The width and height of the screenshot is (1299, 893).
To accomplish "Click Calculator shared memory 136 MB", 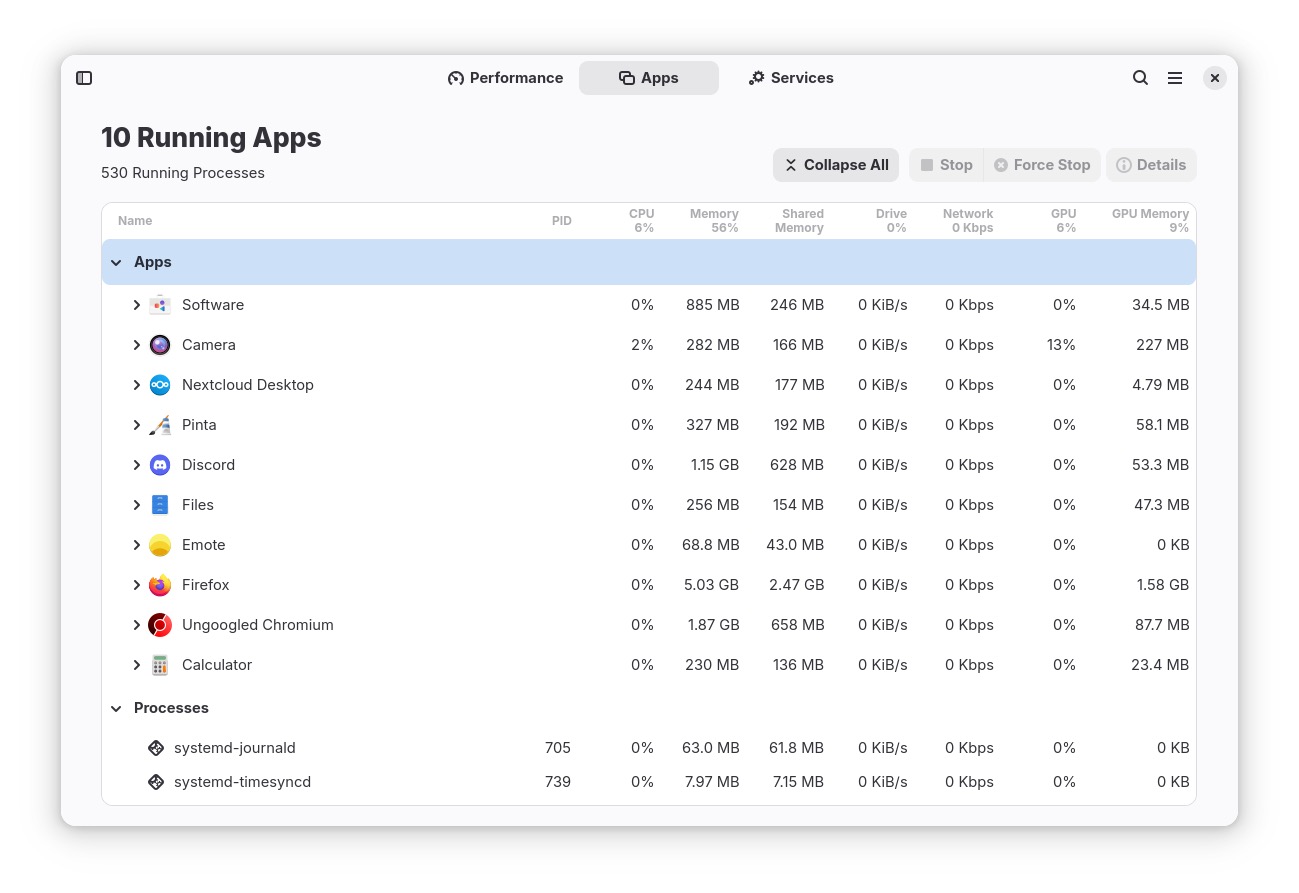I will [798, 665].
